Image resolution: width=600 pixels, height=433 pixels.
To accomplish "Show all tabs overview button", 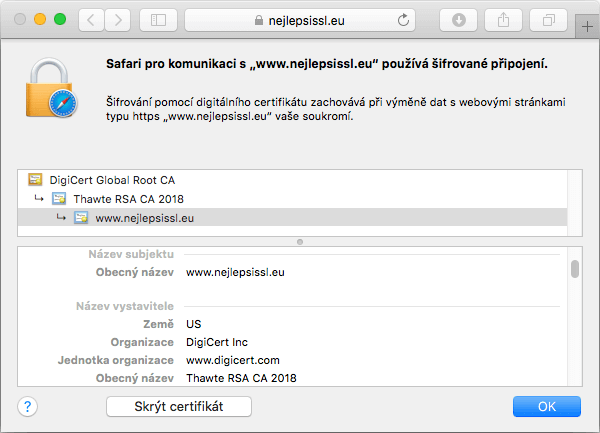I will point(548,20).
